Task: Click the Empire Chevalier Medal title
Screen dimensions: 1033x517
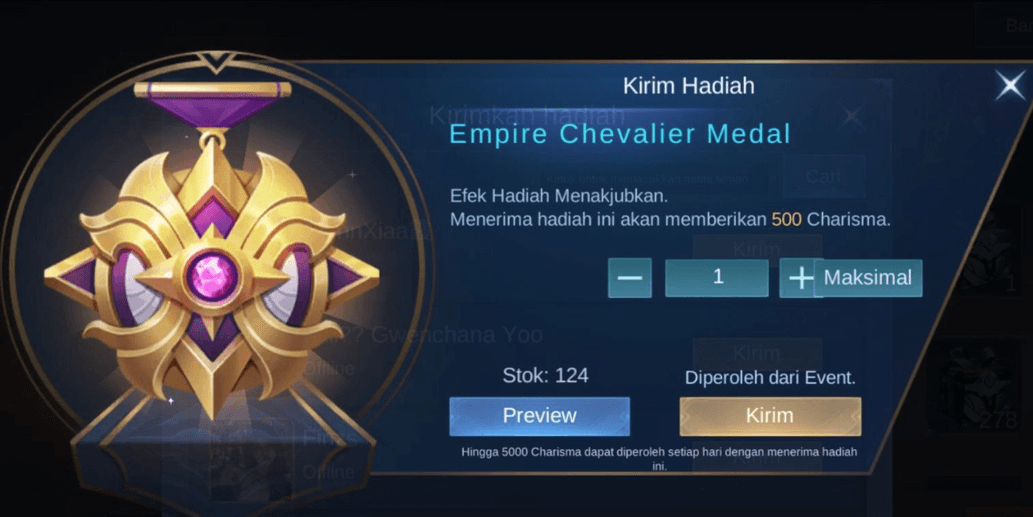Action: tap(620, 134)
